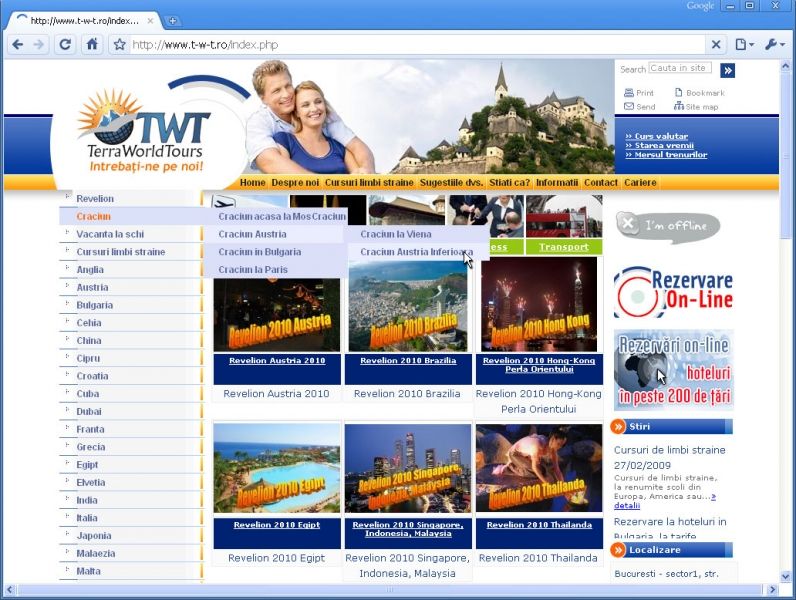Screen dimensions: 796x600
Task: Click the browser Back arrow button
Action: (x=17, y=44)
